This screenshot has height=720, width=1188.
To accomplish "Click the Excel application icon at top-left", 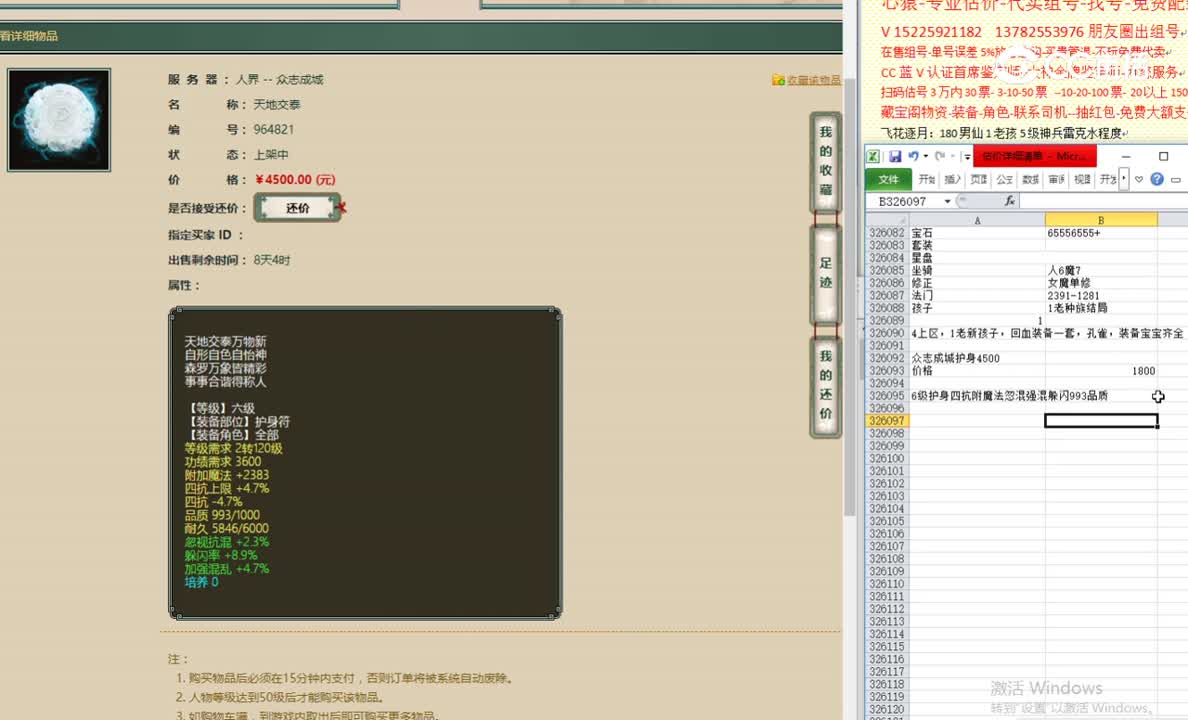I will coord(874,156).
